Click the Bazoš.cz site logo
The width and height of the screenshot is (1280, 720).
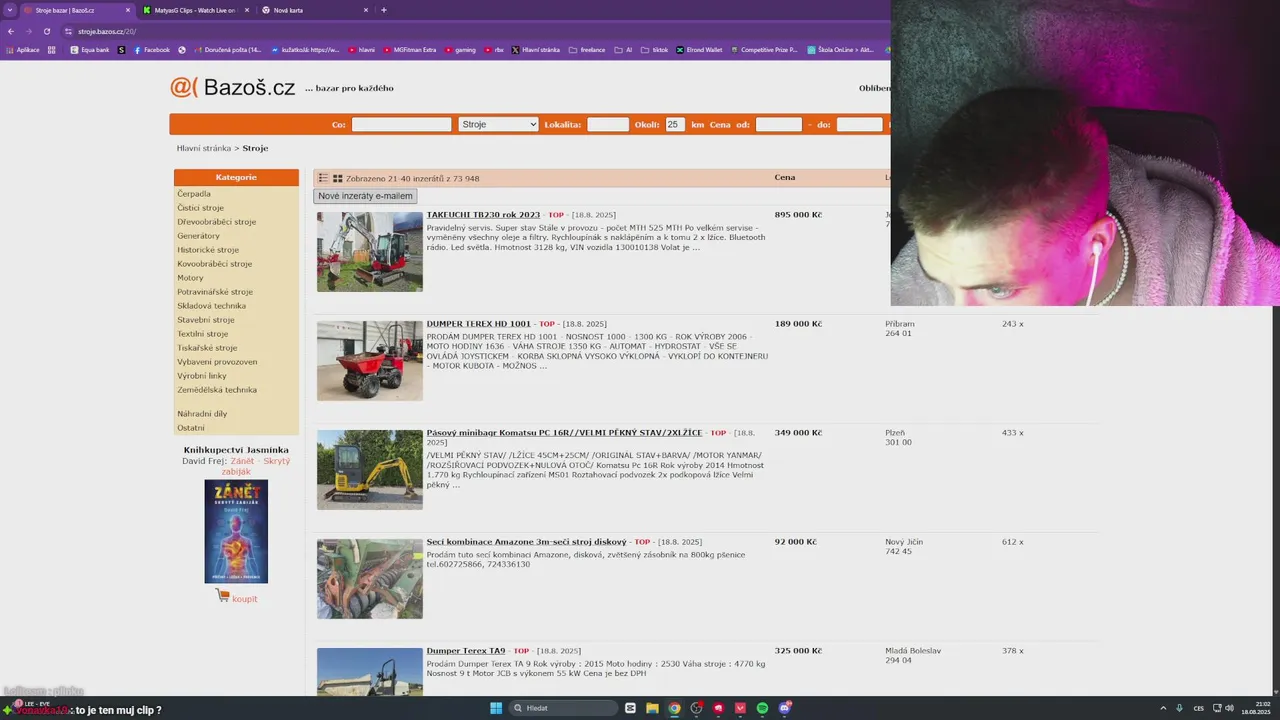232,87
